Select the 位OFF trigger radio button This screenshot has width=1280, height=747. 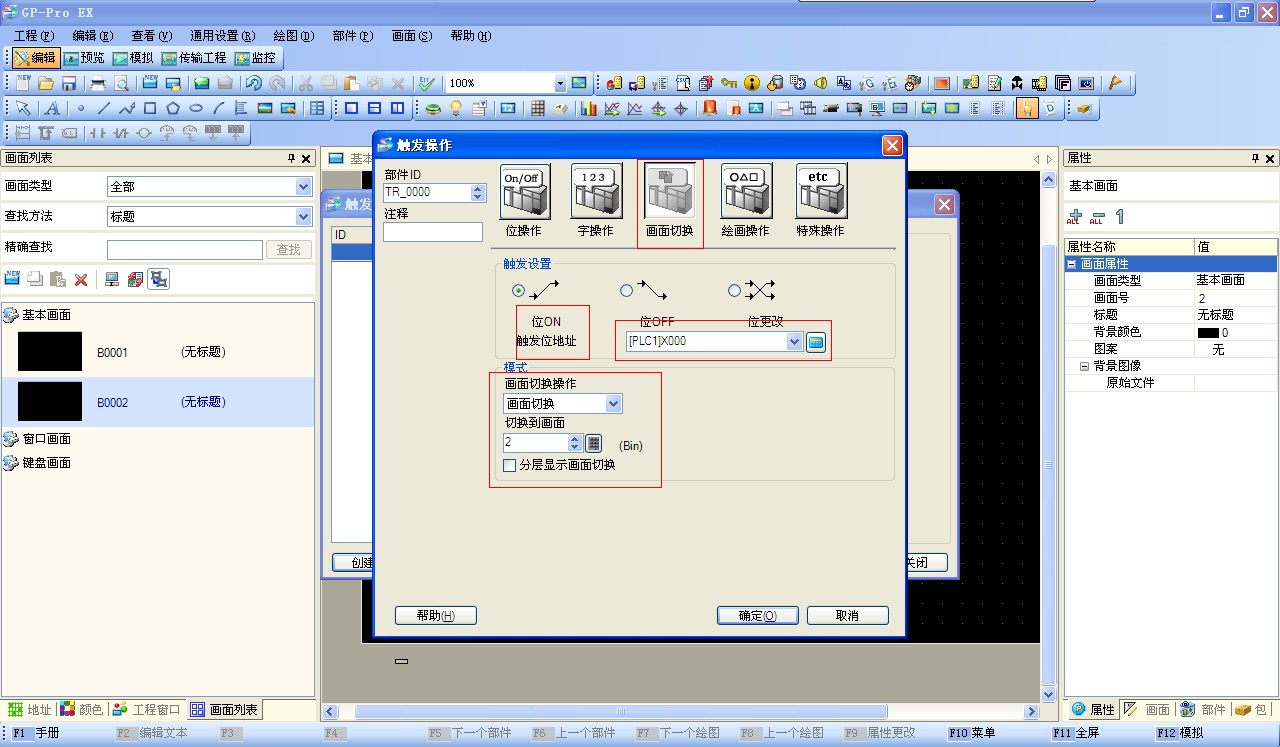(x=627, y=291)
